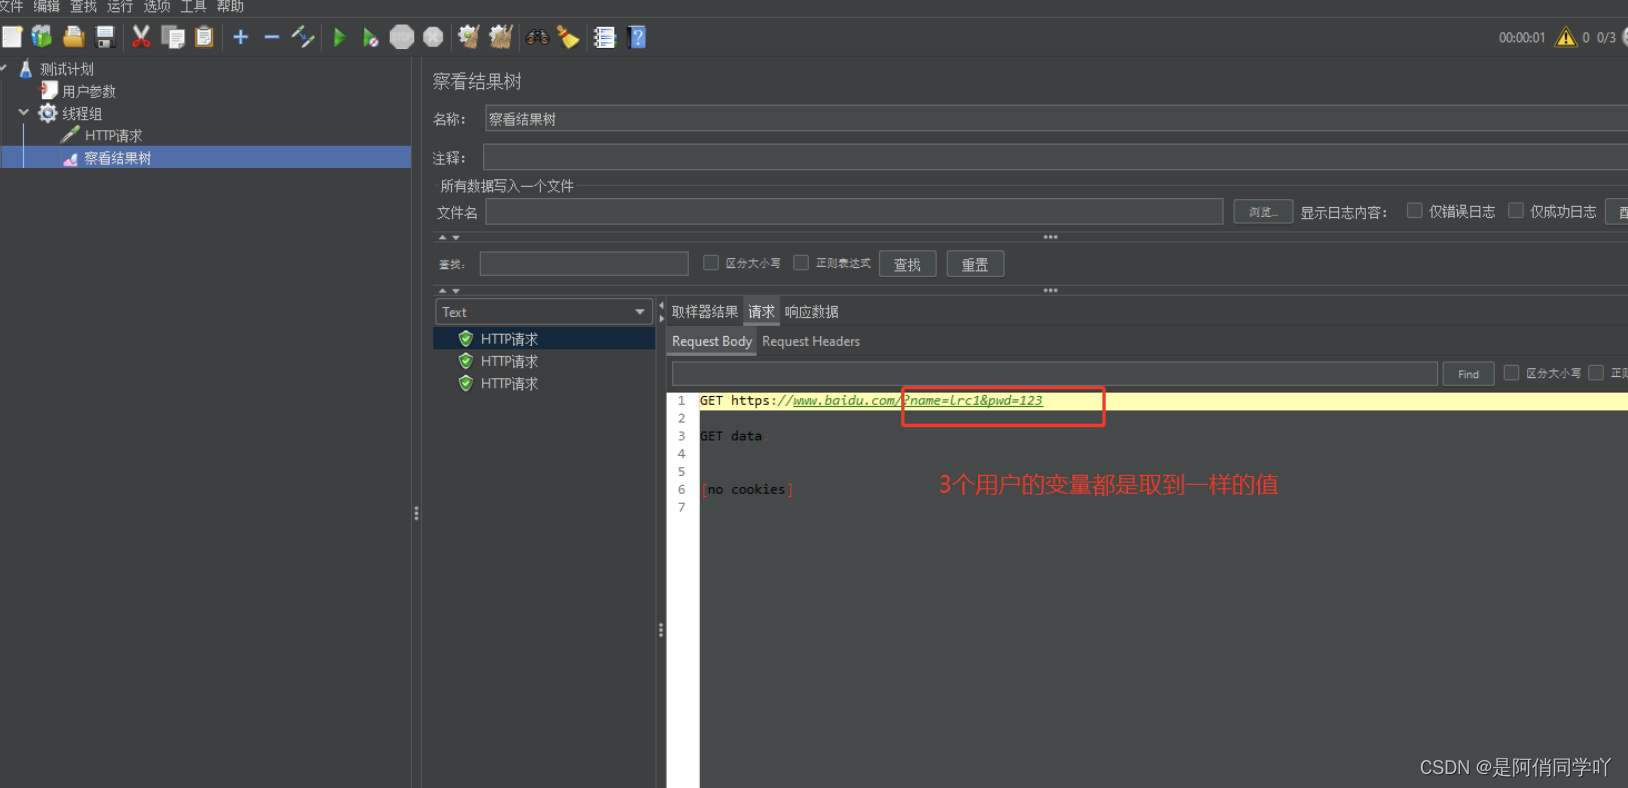Screen dimensions: 1628x788
Task: Select 测试计划 root node
Action: click(66, 69)
